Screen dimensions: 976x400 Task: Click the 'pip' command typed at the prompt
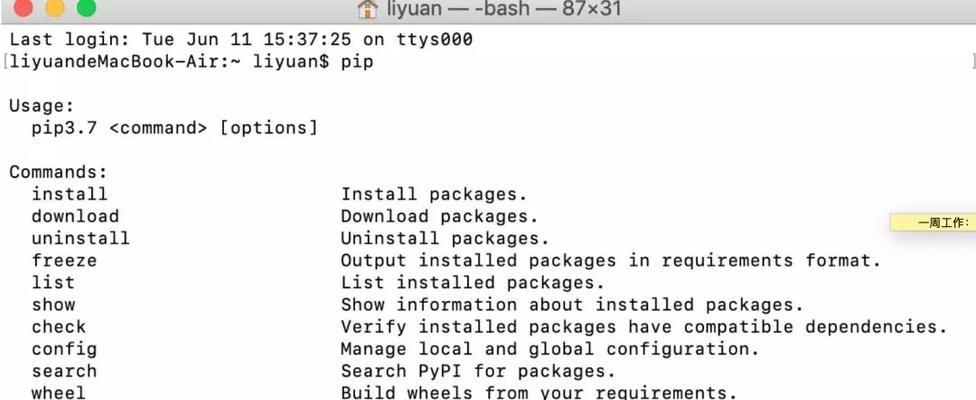point(357,62)
